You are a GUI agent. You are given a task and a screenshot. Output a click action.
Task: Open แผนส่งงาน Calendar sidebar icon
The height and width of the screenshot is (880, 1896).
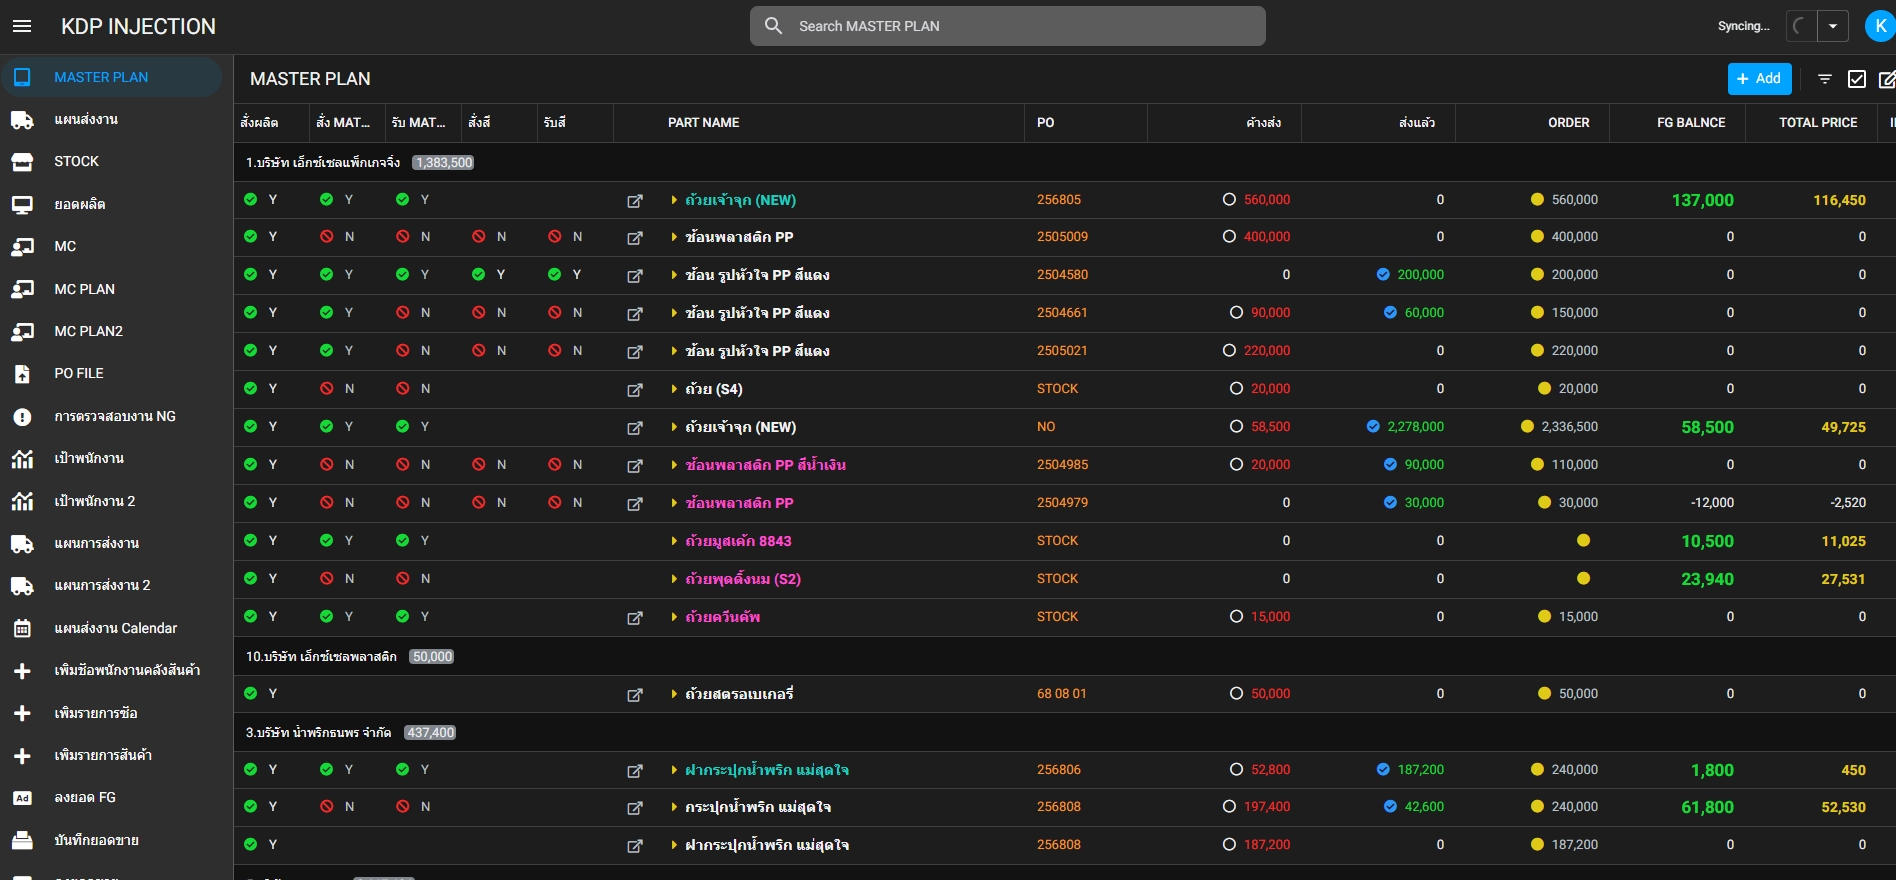point(22,629)
